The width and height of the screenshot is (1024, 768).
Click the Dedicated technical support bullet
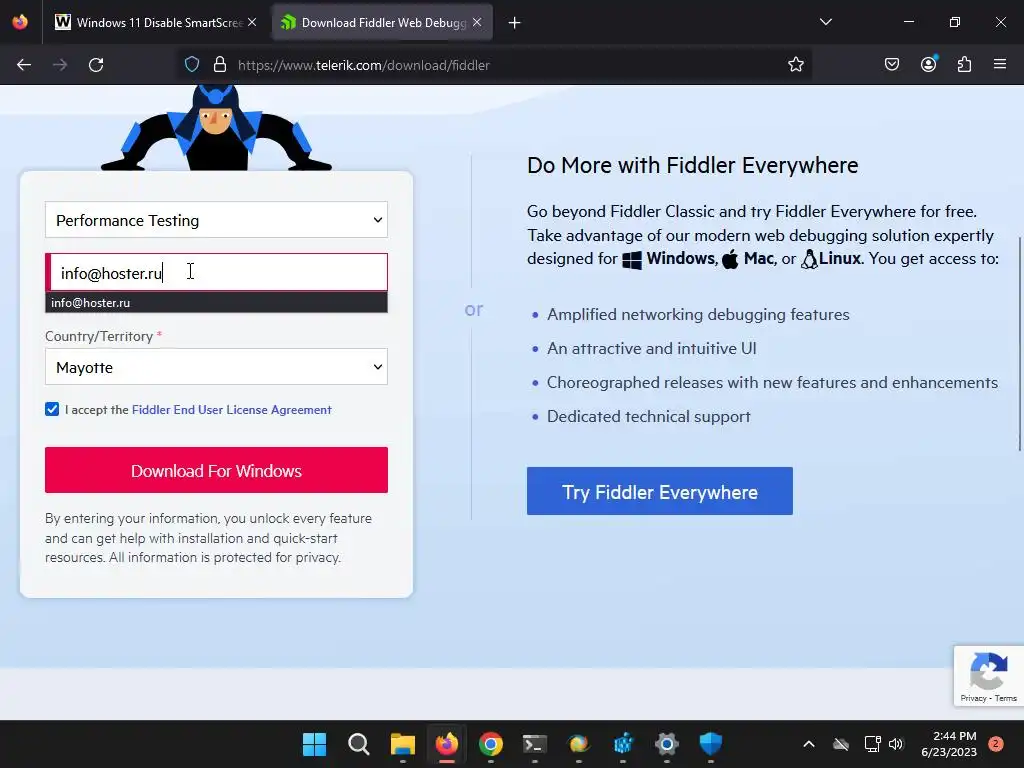click(x=648, y=417)
